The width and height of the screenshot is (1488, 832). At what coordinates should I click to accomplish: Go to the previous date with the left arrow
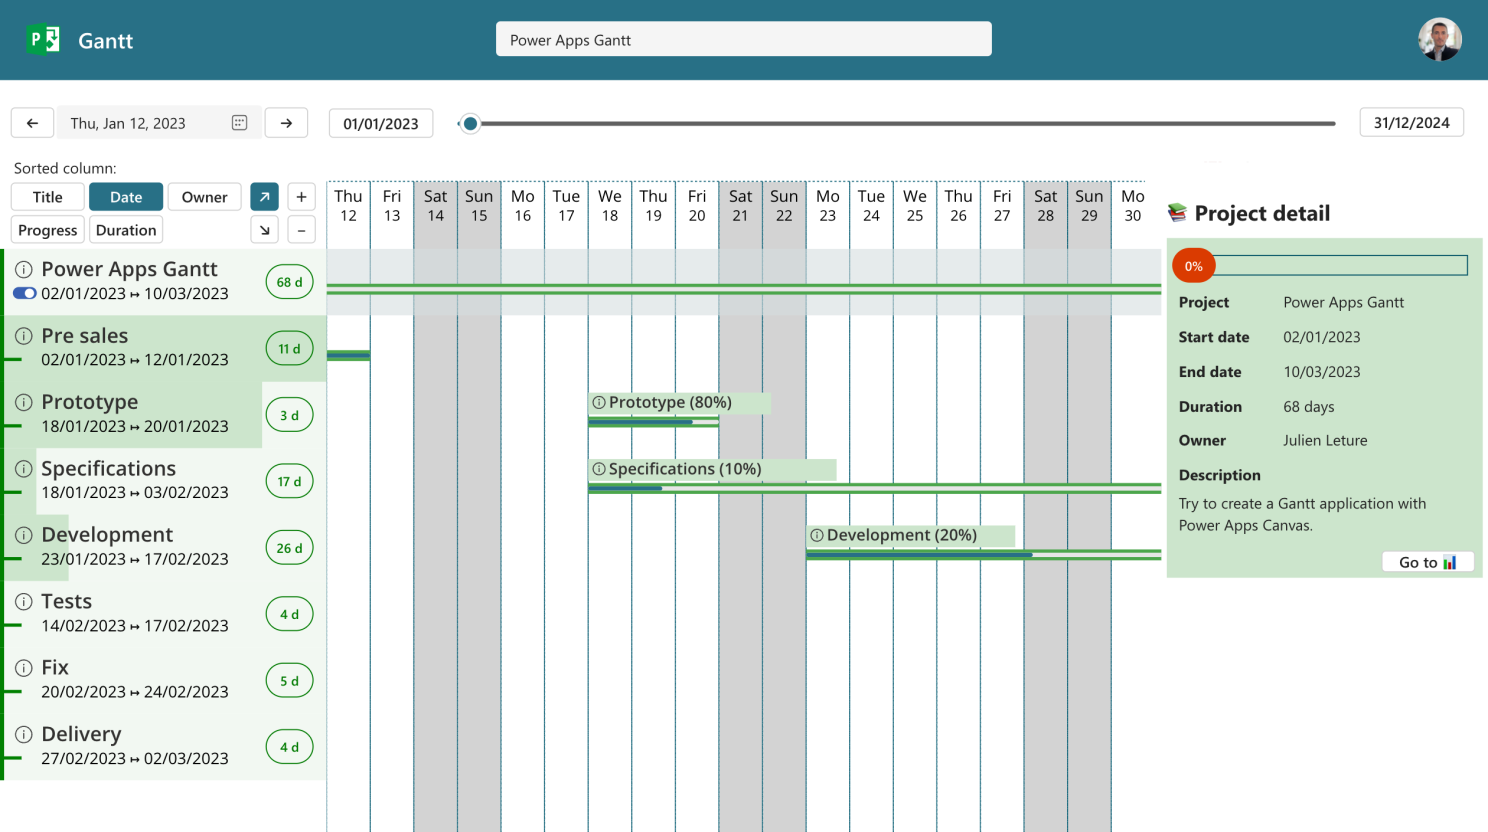pos(32,123)
